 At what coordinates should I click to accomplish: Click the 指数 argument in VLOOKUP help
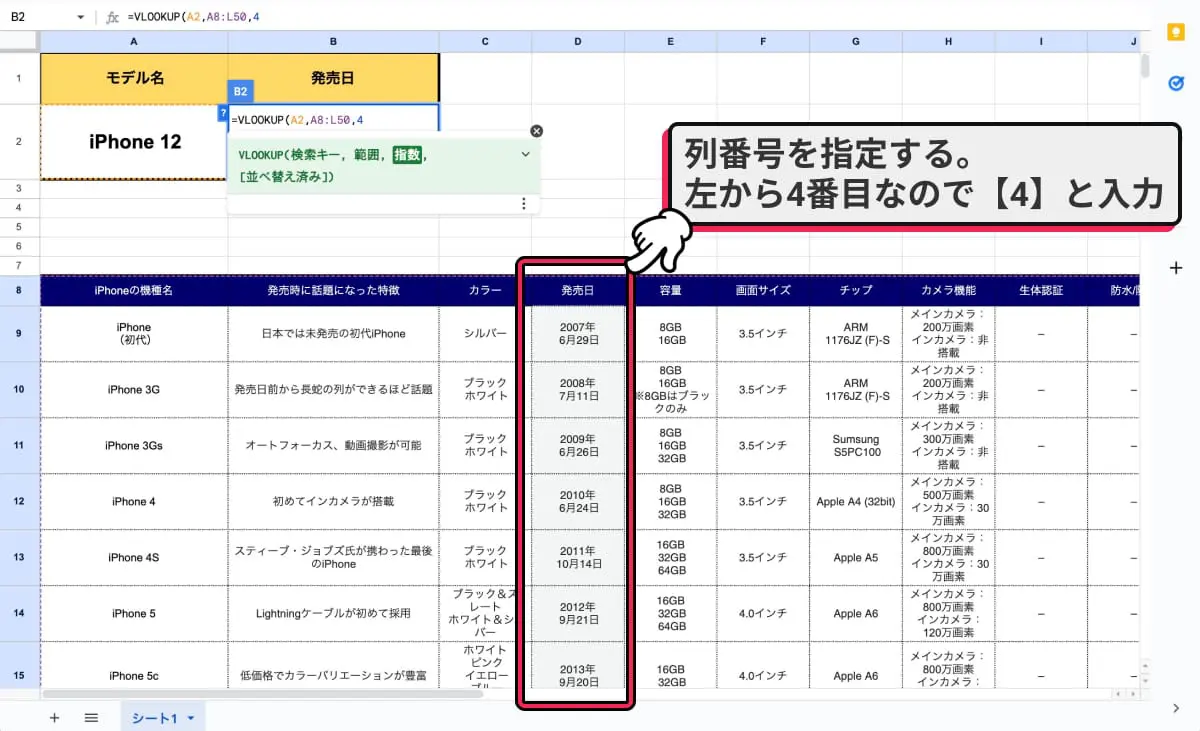[x=406, y=155]
